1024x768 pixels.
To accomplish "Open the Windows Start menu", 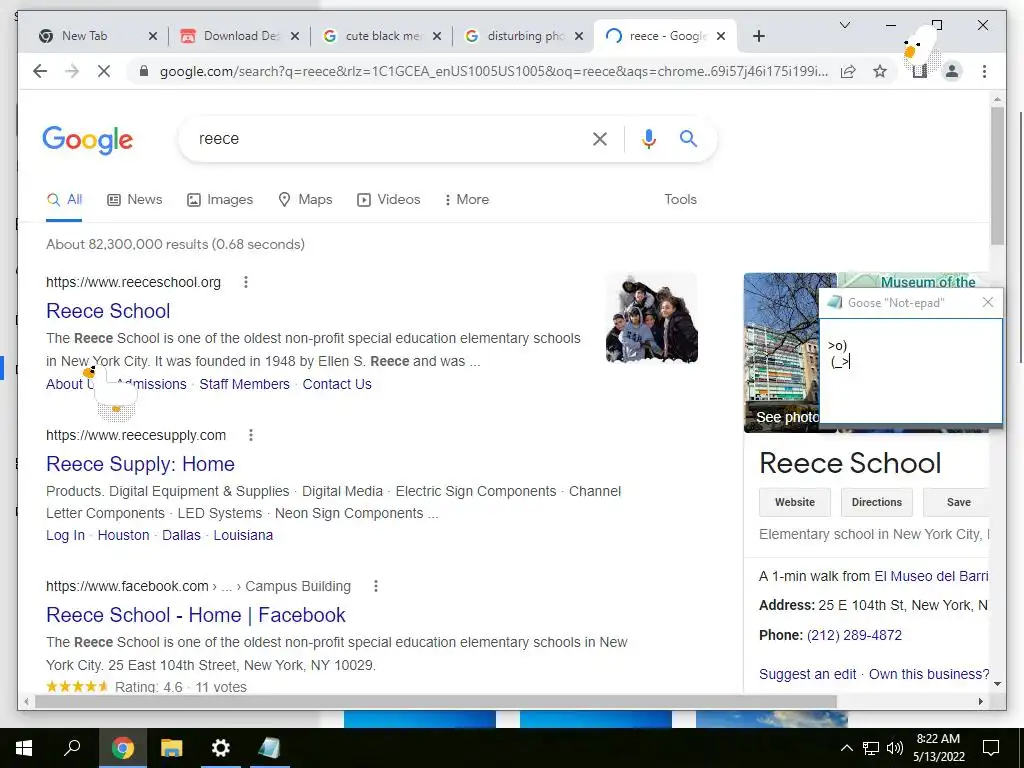I will (24, 748).
